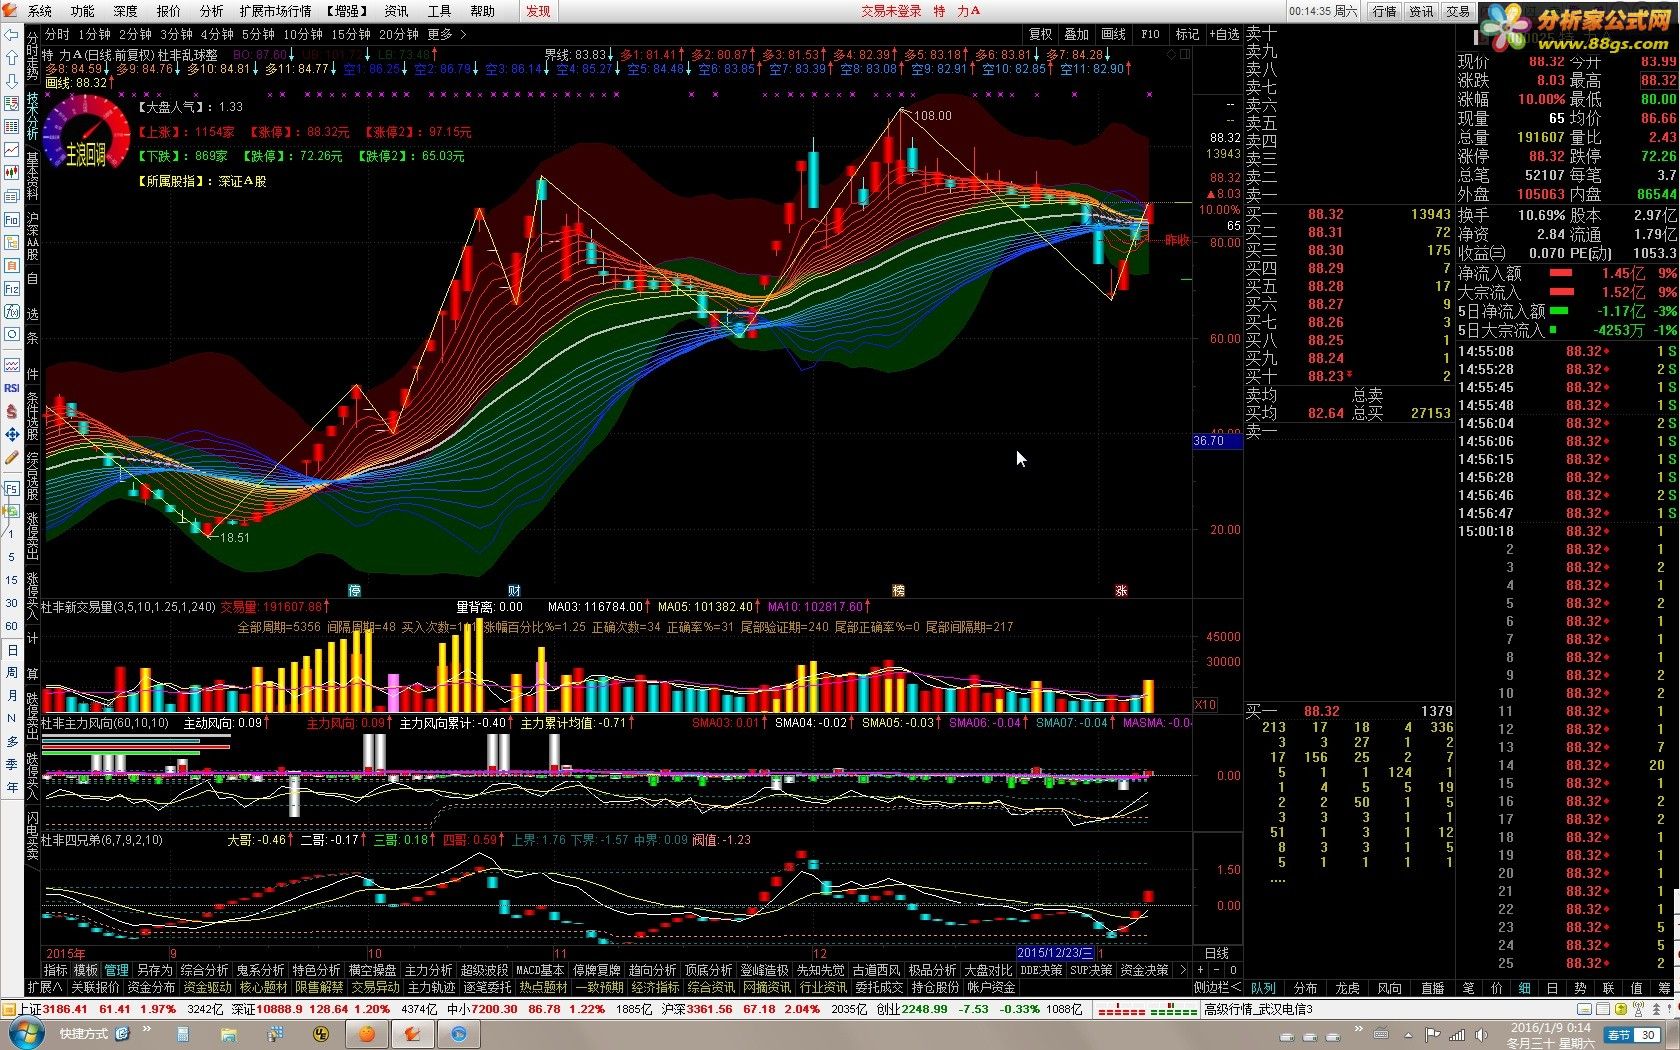Viewport: 1680px width, 1050px height.
Task: Click the down arrow icon in left toolbar
Action: coord(11,81)
